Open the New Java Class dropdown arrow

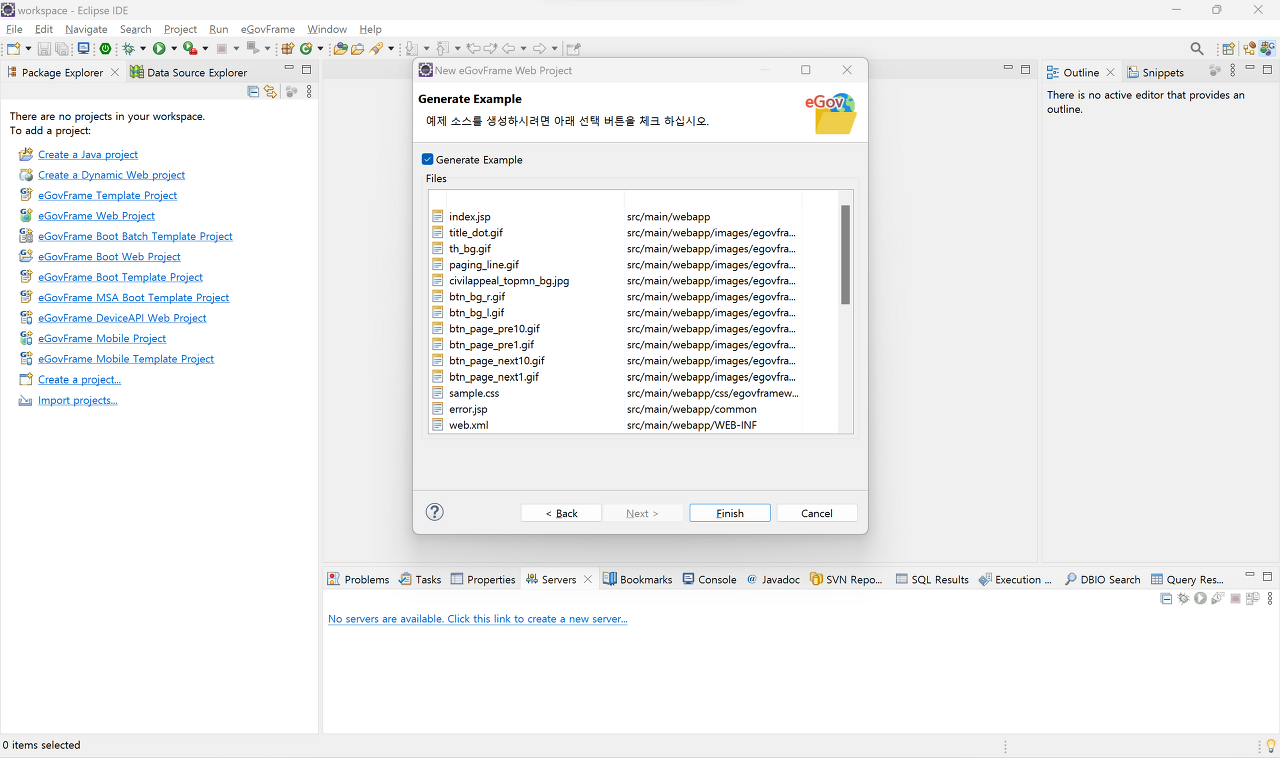pyautogui.click(x=320, y=48)
